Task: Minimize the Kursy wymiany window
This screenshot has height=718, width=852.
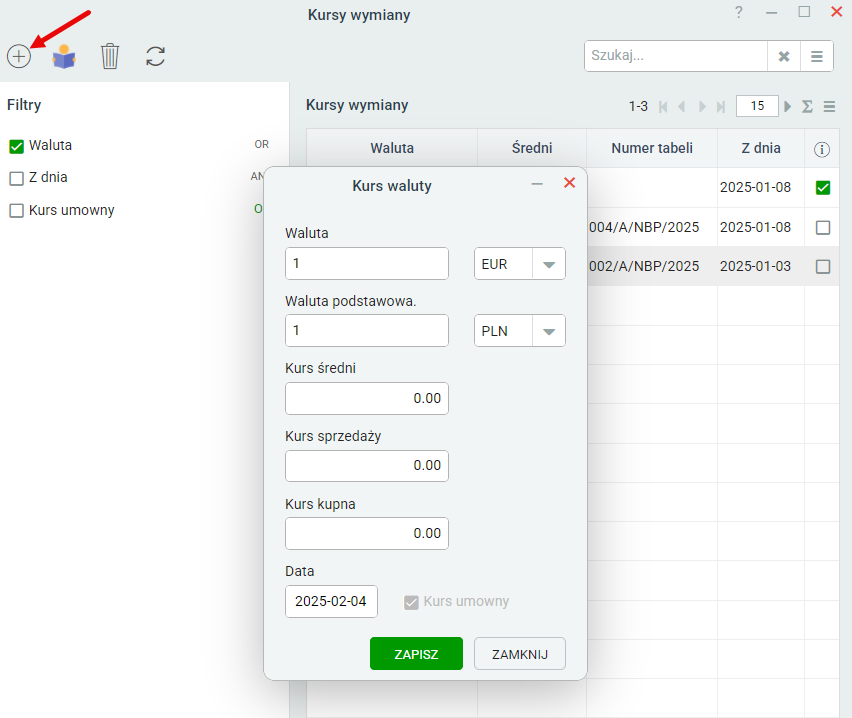Action: point(772,13)
